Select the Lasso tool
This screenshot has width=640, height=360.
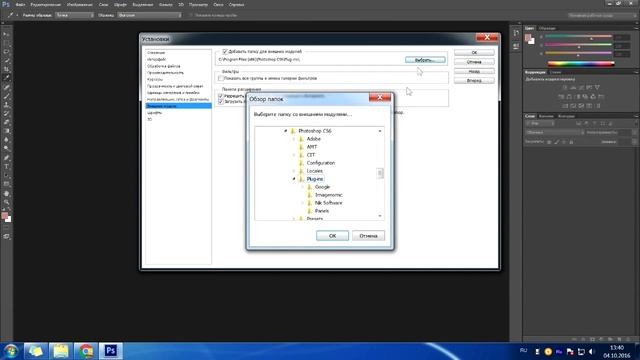click(x=6, y=52)
